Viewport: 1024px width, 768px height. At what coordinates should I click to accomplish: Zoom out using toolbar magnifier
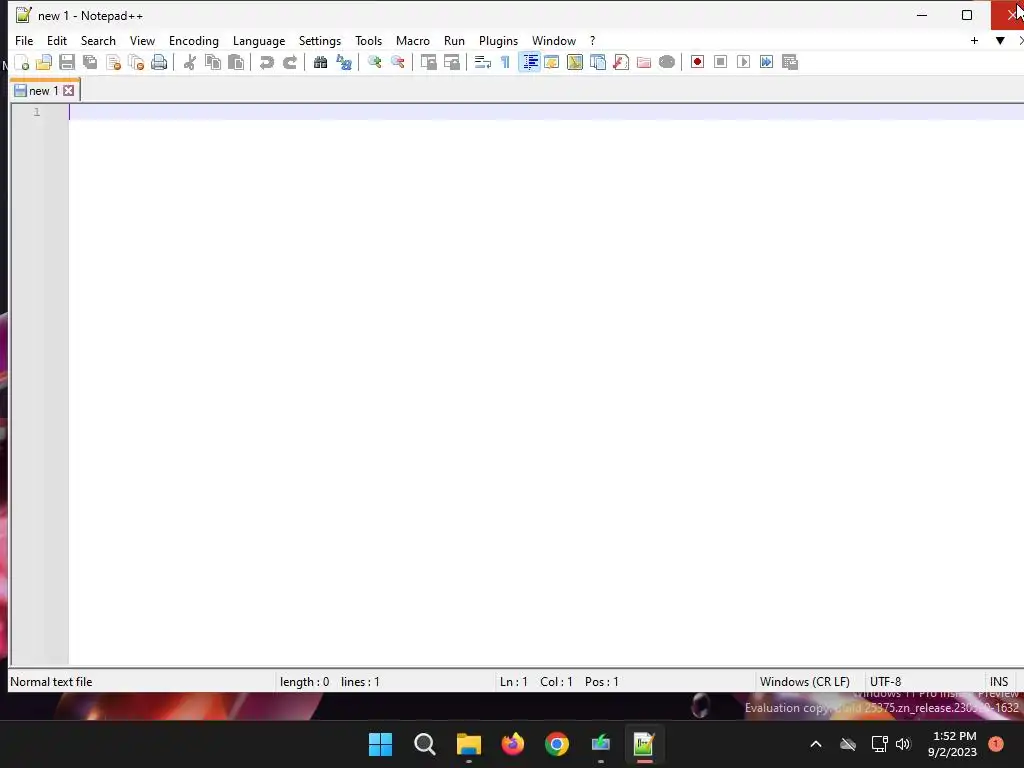(x=397, y=62)
